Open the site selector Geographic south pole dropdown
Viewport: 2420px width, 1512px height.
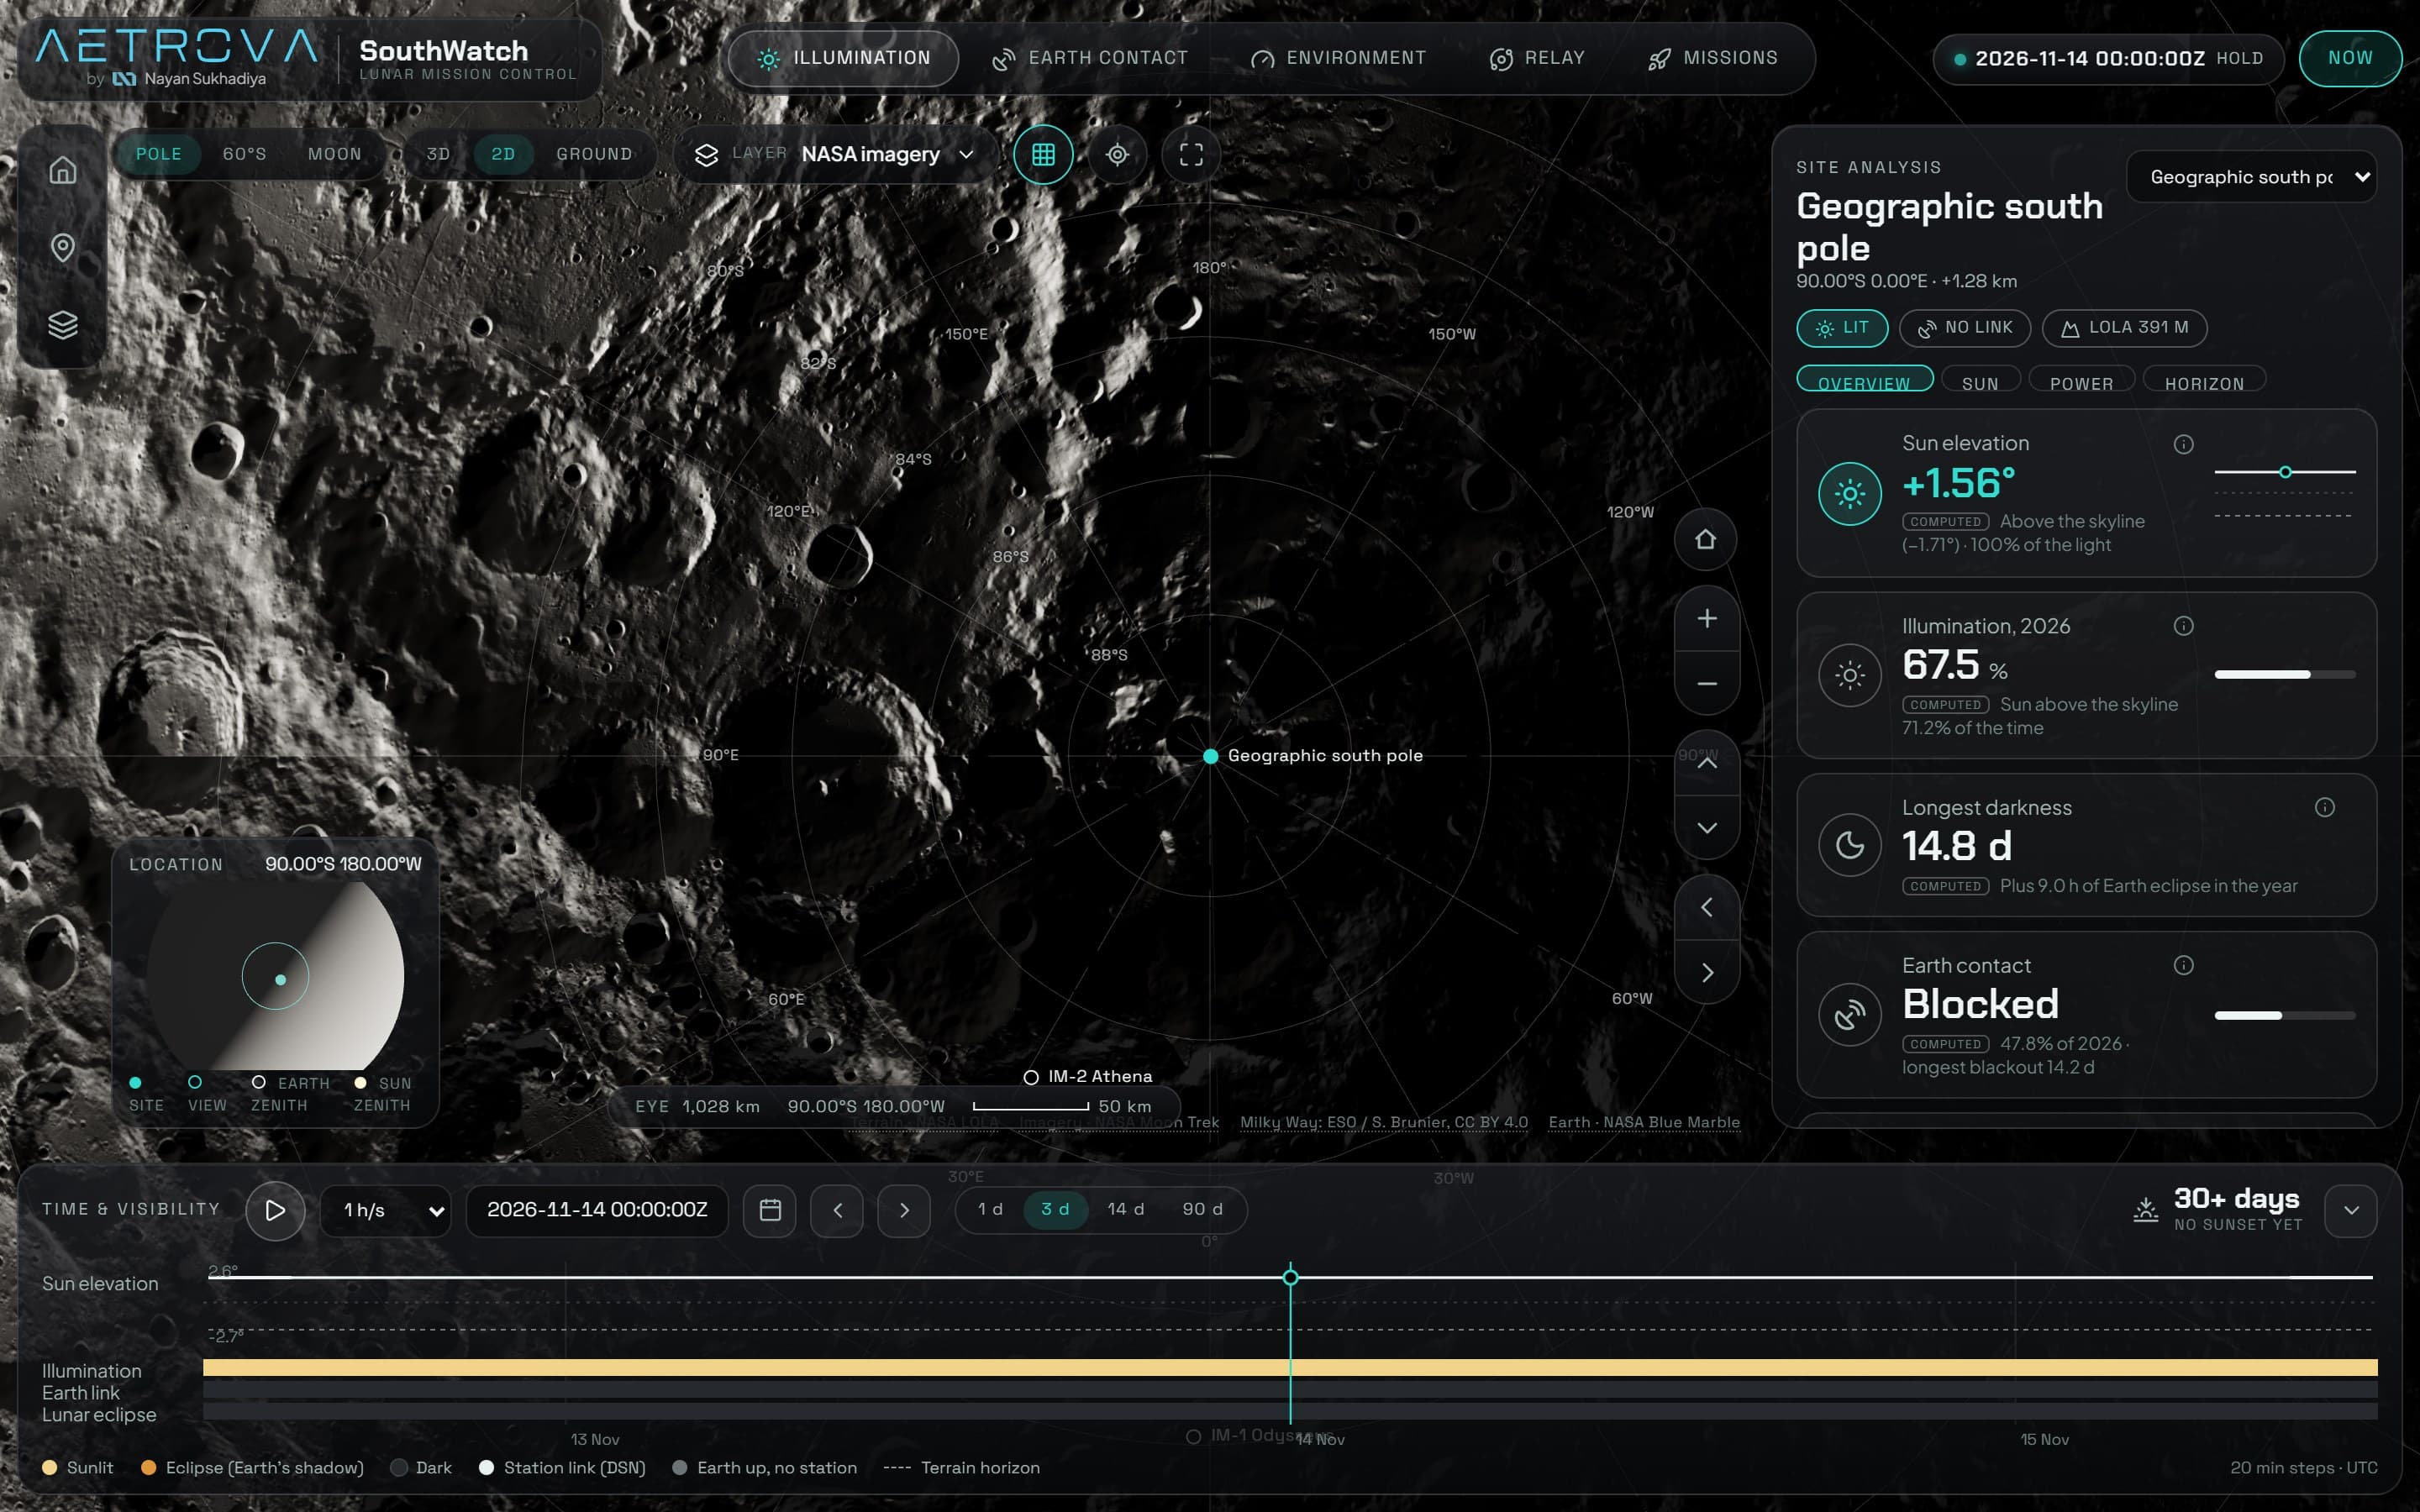click(x=2251, y=177)
